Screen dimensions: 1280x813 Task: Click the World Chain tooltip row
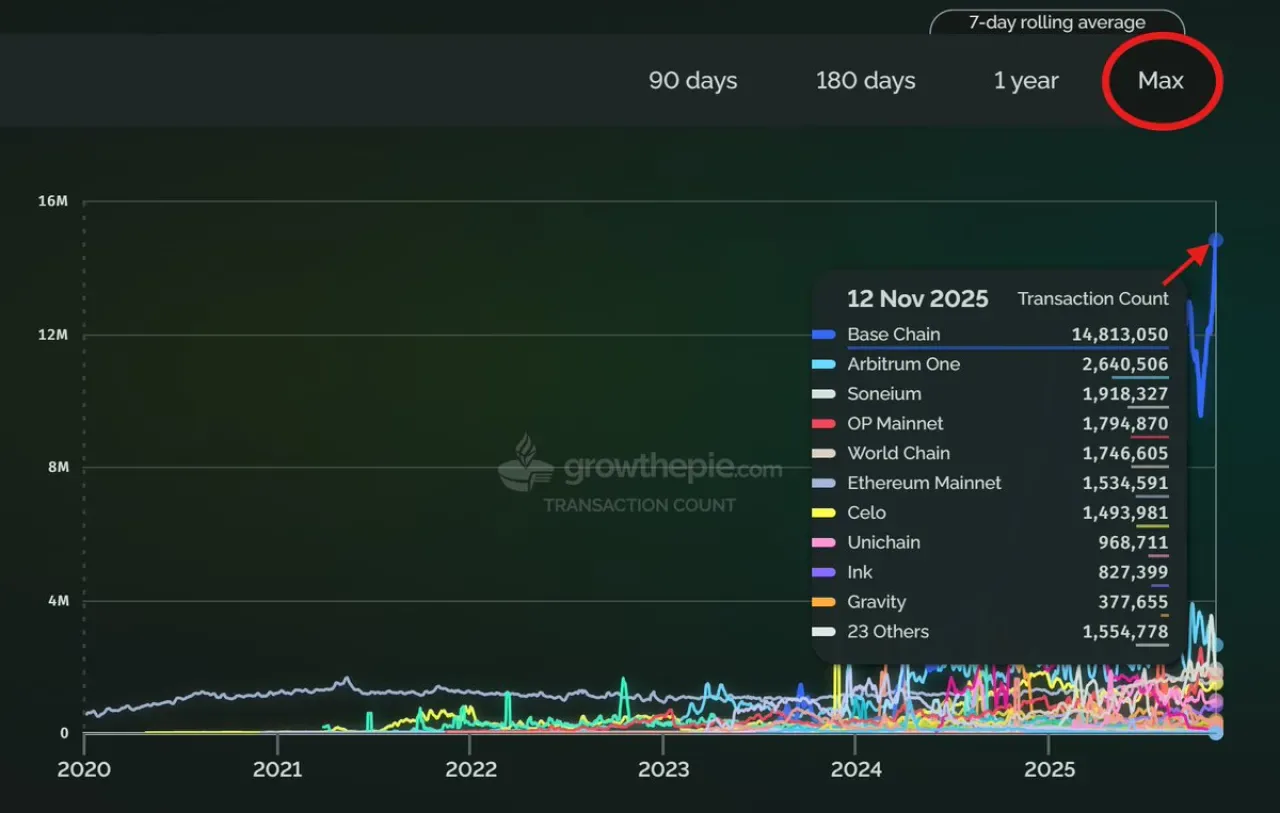[x=990, y=454]
